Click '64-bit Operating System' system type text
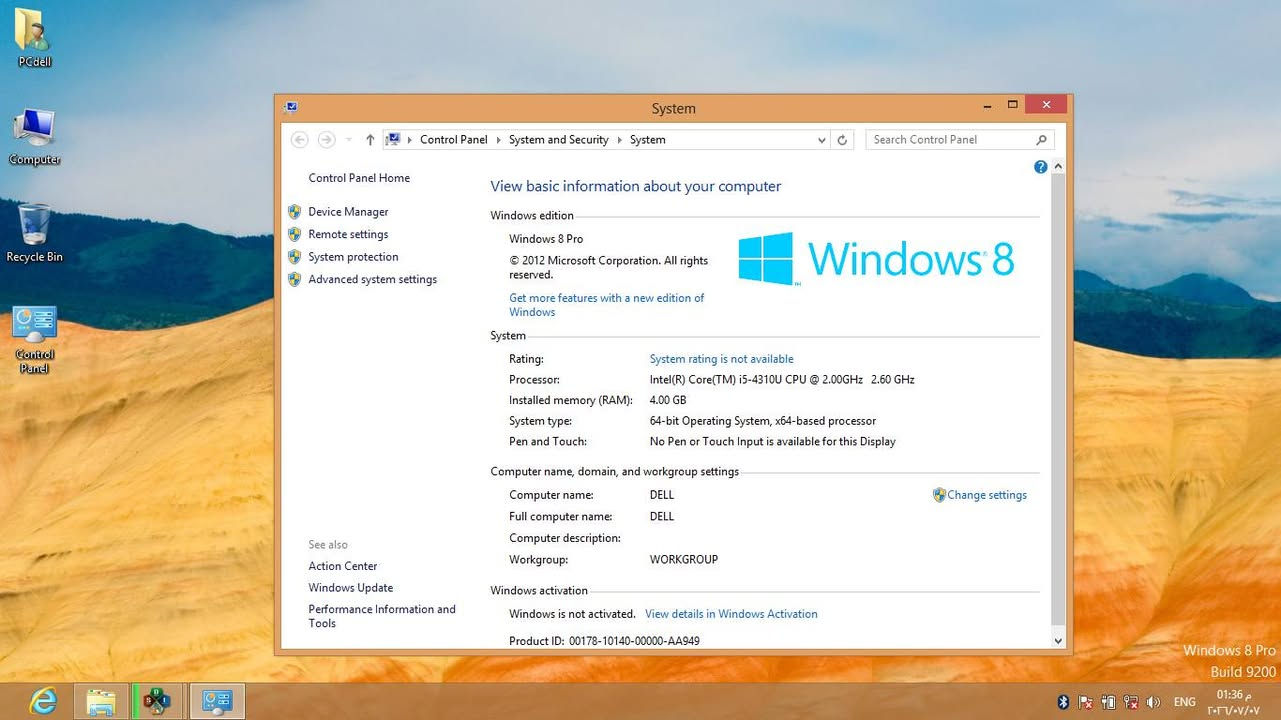Viewport: 1281px width, 720px height. 762,421
